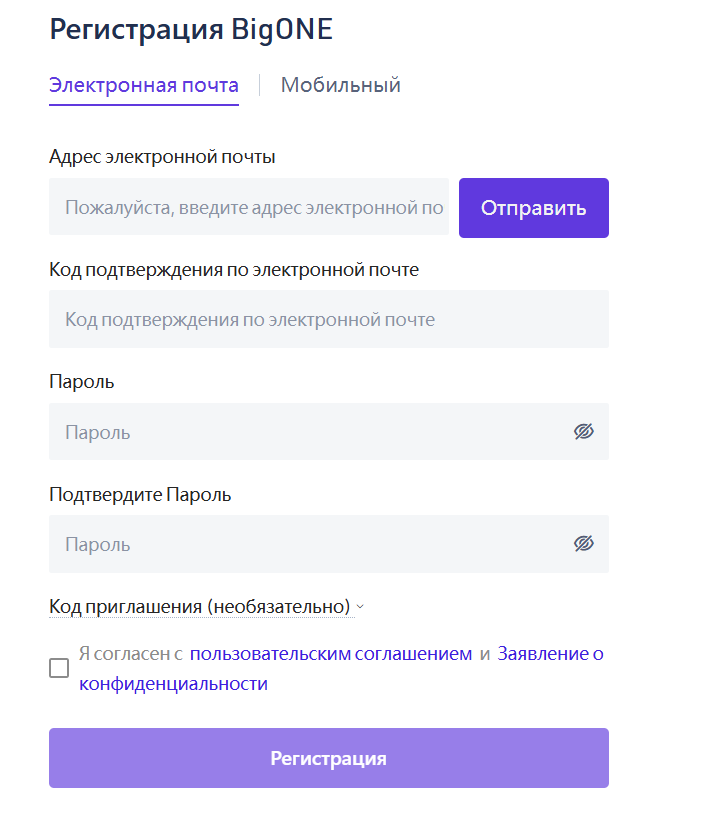Open the пользовательским соглашением link

[x=331, y=654]
